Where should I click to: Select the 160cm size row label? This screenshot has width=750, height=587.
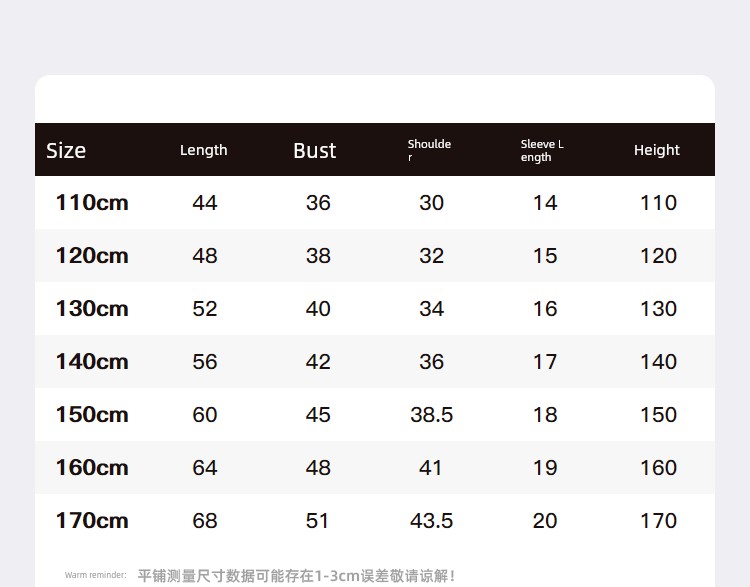(92, 467)
